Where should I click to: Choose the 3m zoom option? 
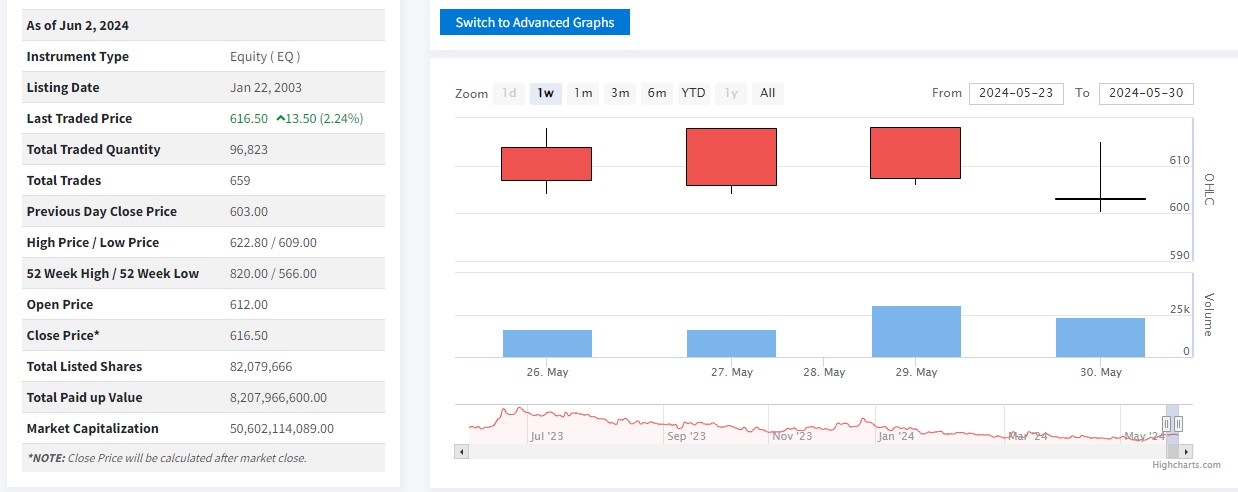coord(620,93)
